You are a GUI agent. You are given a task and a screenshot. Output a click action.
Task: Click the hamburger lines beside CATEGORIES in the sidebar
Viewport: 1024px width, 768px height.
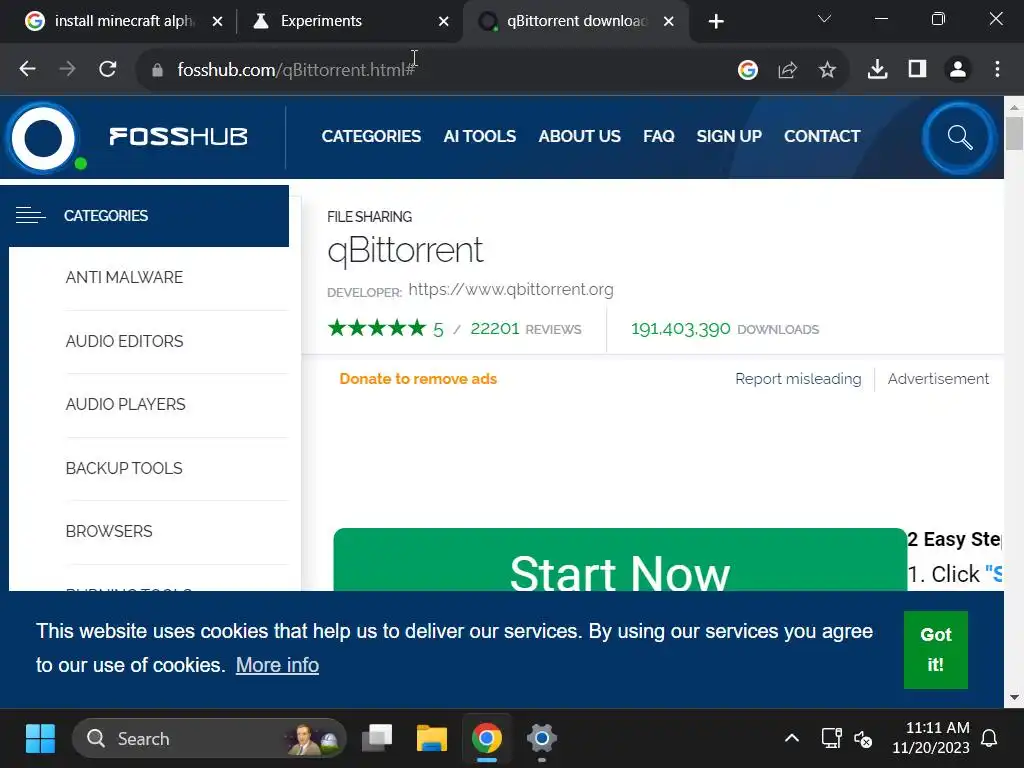[x=31, y=215]
